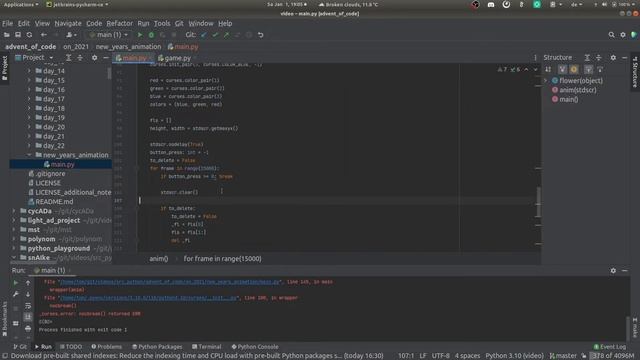Toggle the Structure side tool window button
Screen dimensions: 640x360
pos(635,72)
